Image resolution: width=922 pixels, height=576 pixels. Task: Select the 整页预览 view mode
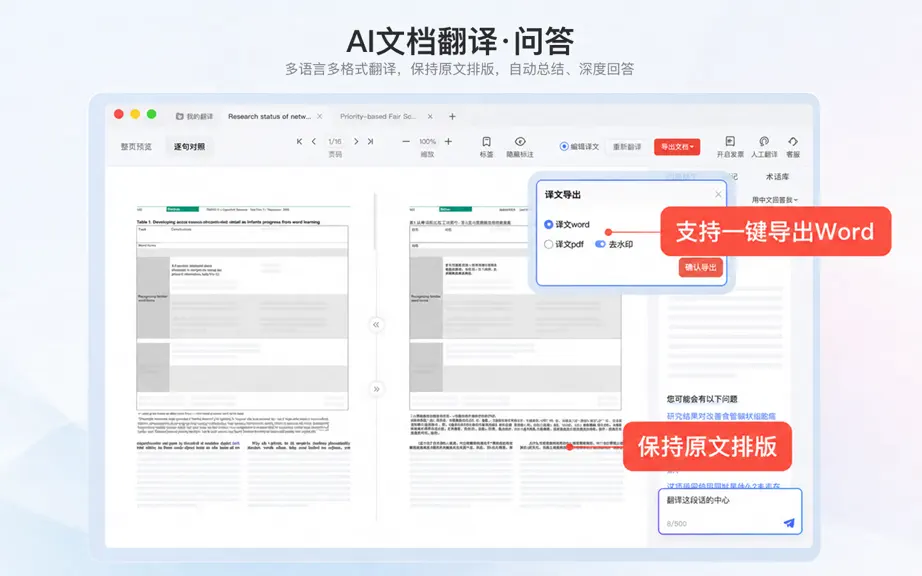point(136,146)
